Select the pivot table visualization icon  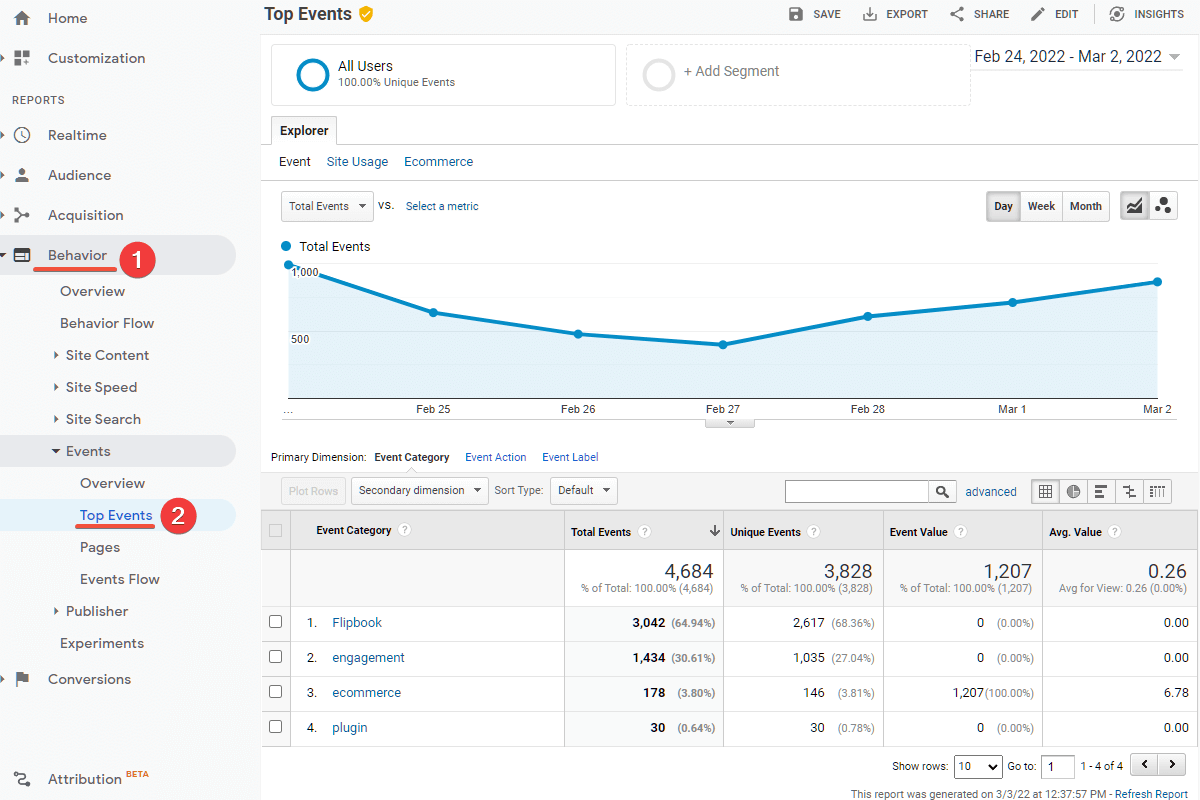[x=1157, y=491]
